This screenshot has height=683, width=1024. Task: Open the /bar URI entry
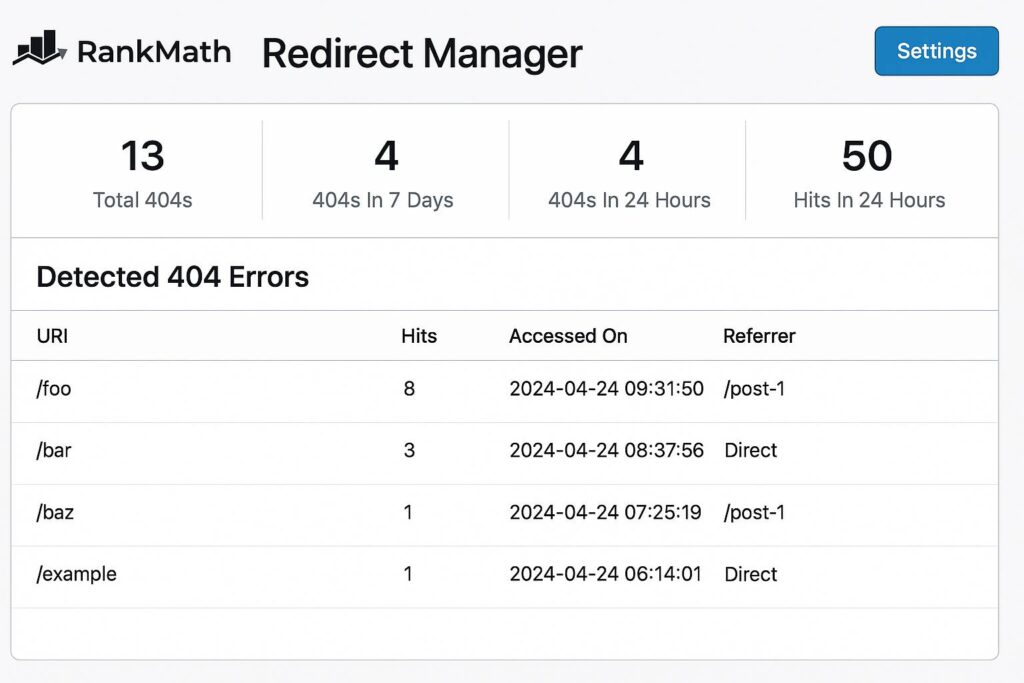pyautogui.click(x=54, y=451)
